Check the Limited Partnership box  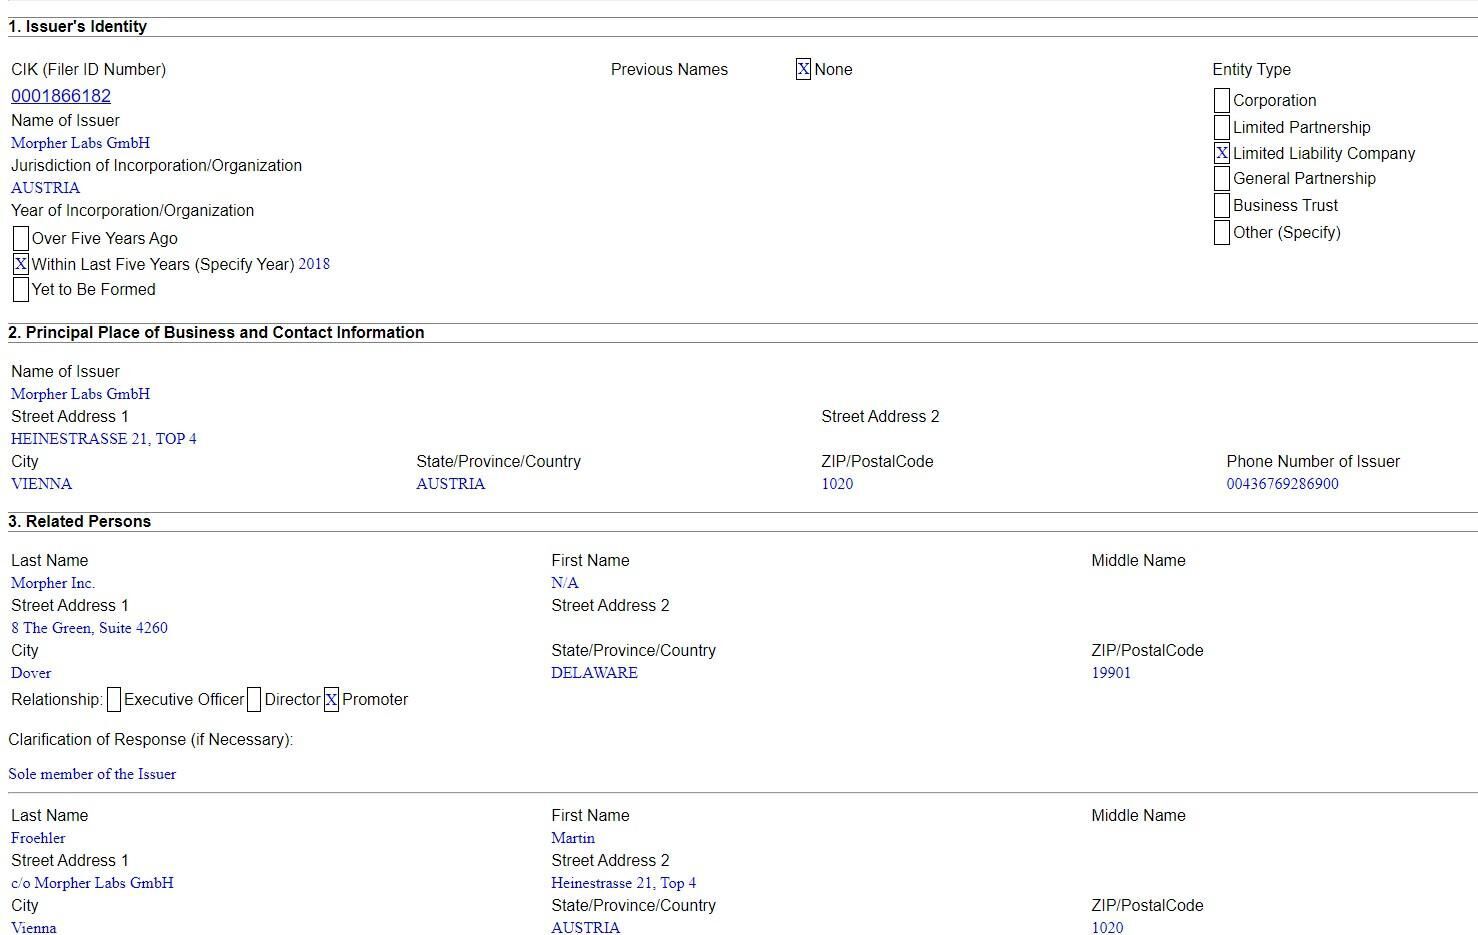click(x=1221, y=127)
